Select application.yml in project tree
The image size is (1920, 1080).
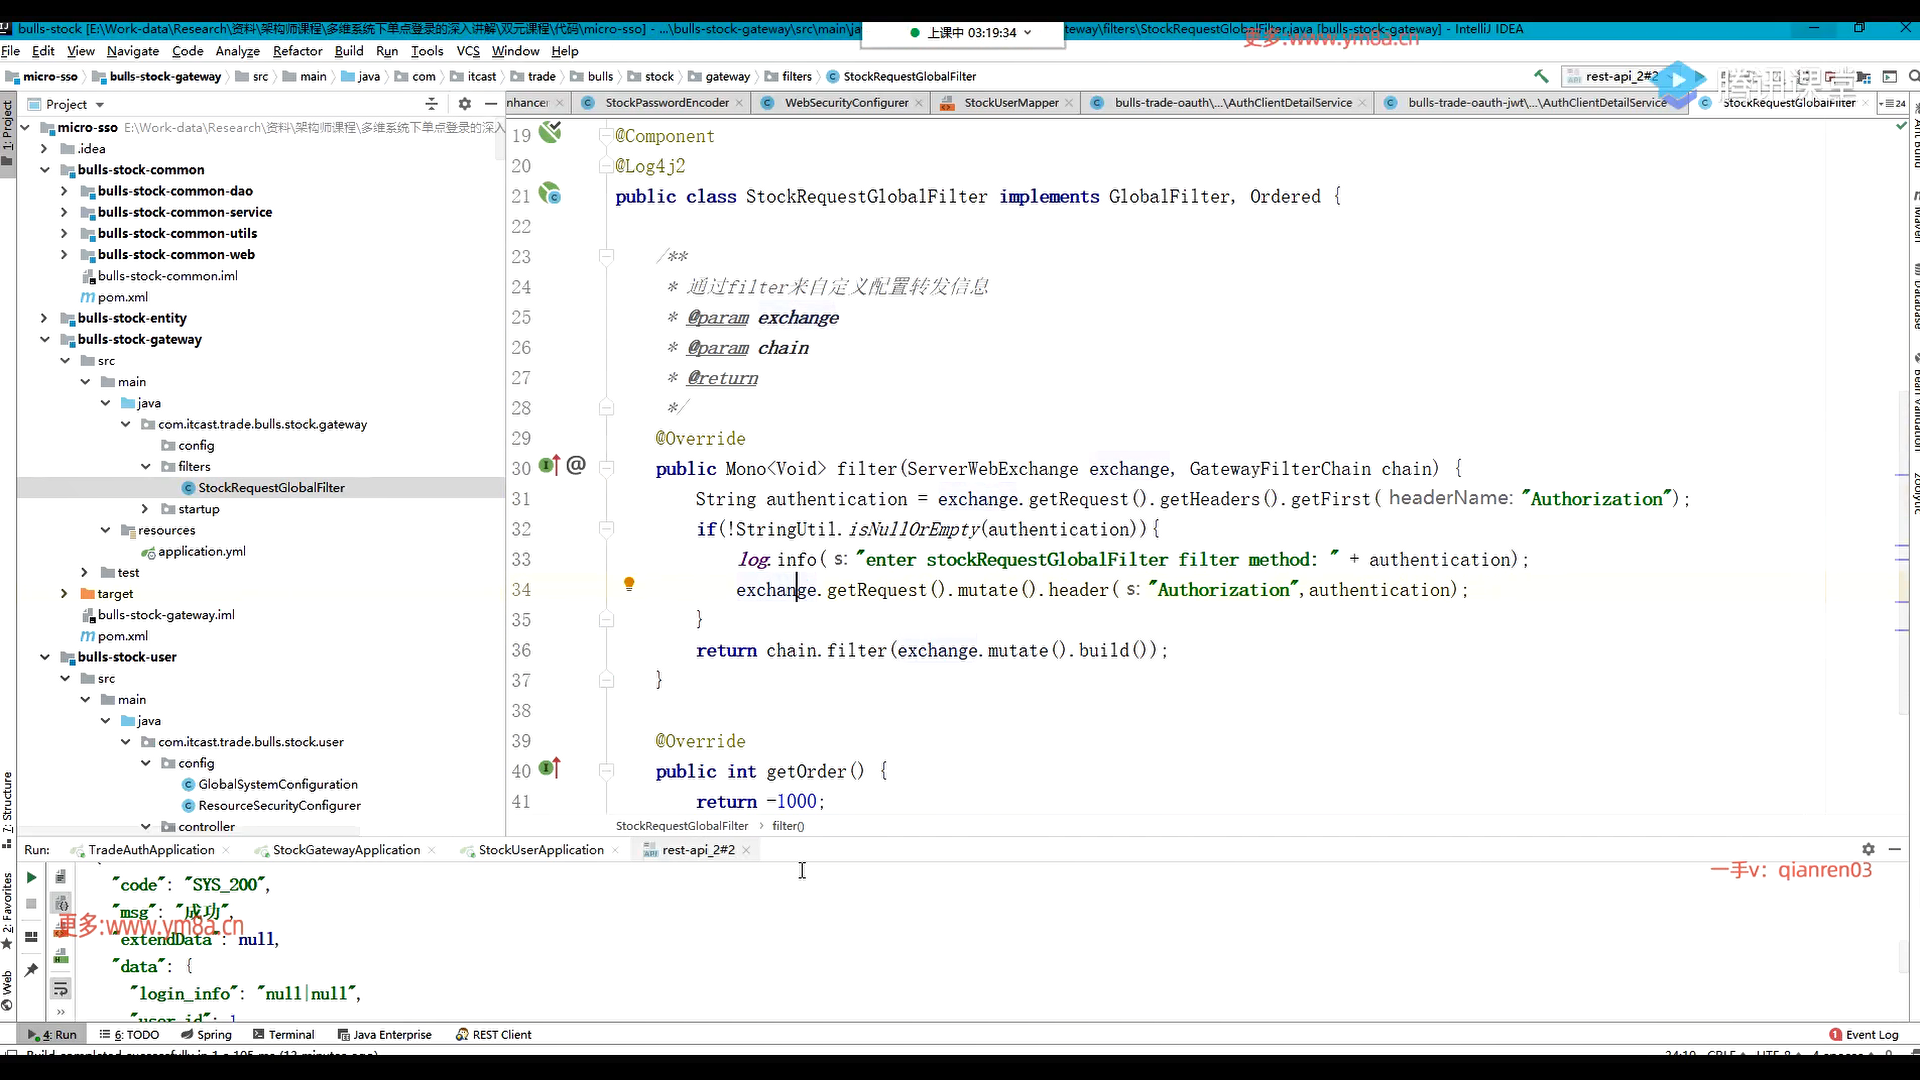click(201, 551)
